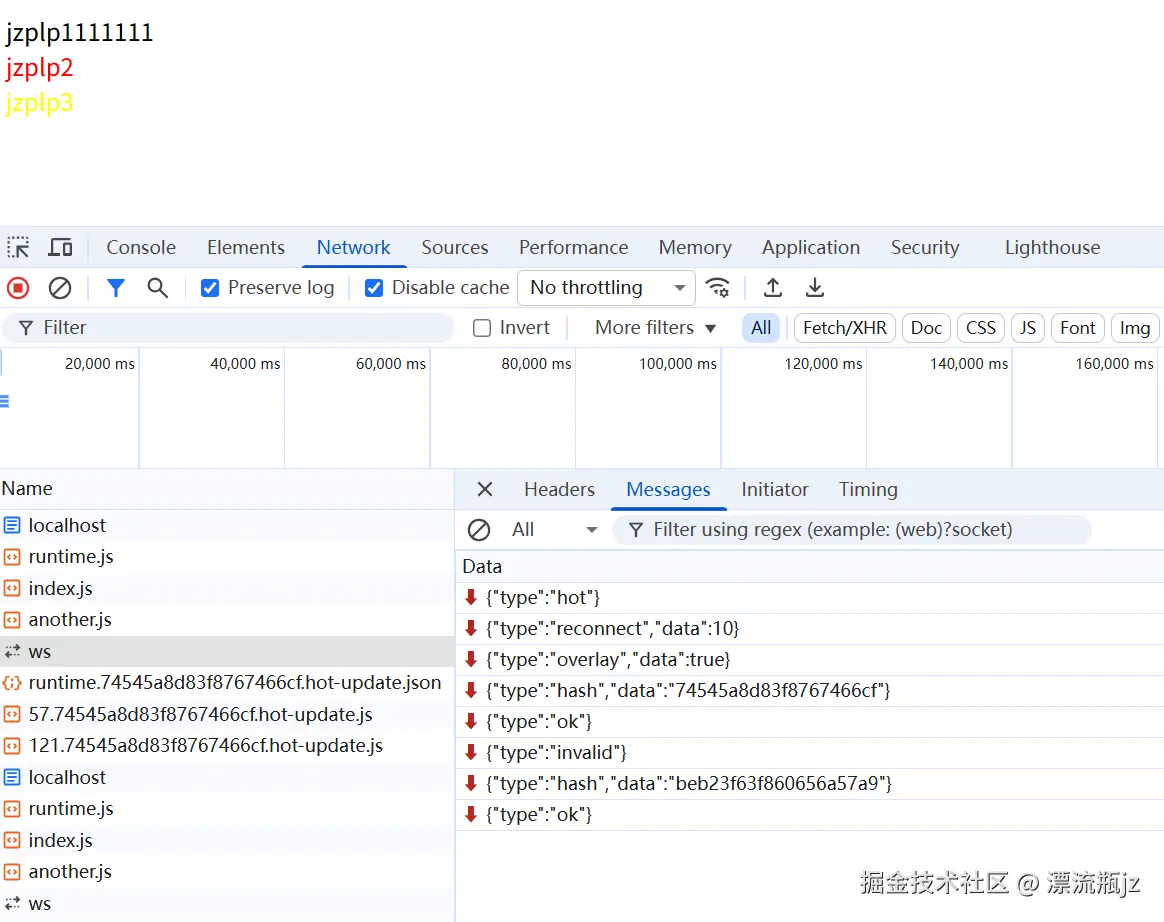The width and height of the screenshot is (1164, 922).
Task: Show the Headers tab
Action: click(559, 489)
